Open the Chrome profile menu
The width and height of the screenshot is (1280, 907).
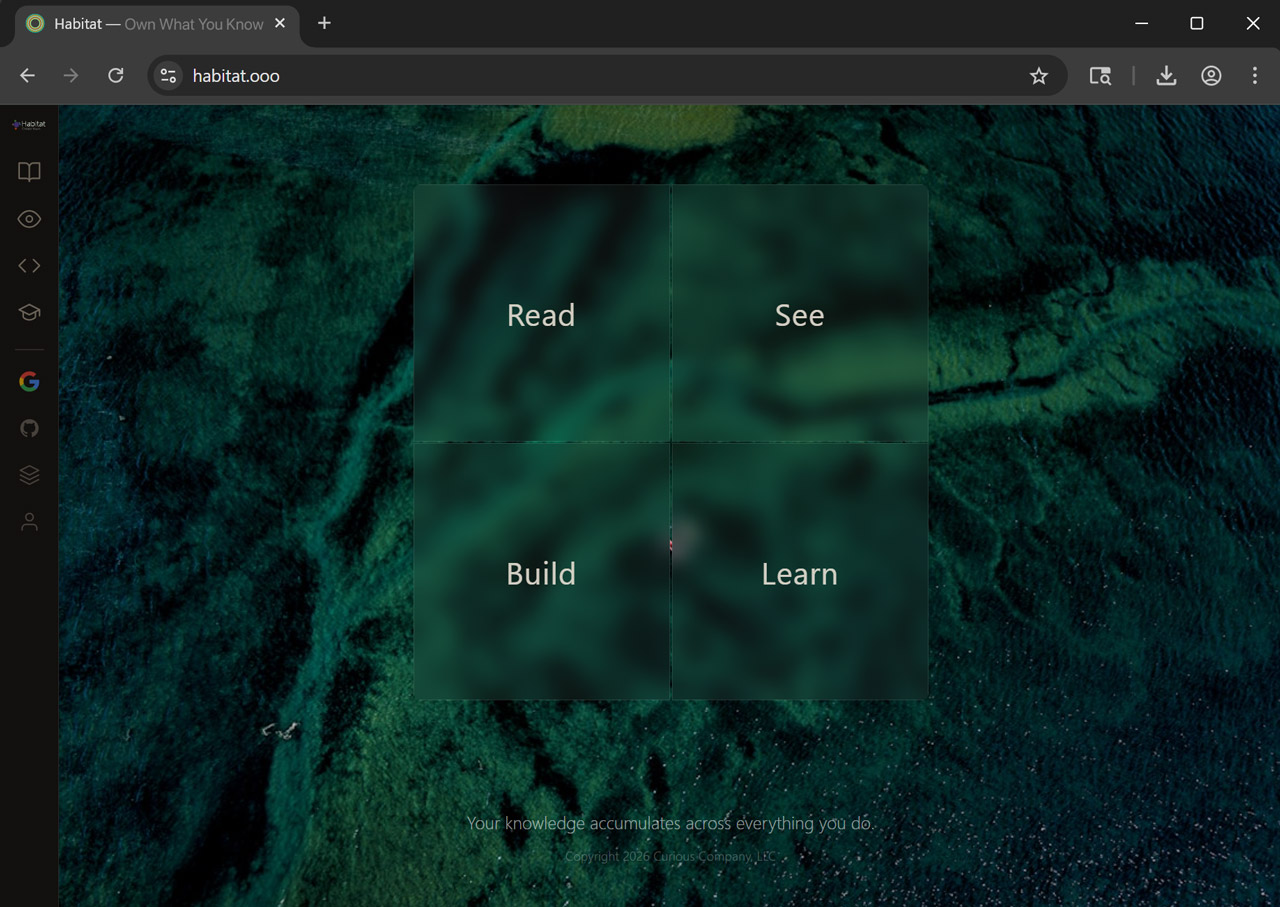(x=1211, y=76)
